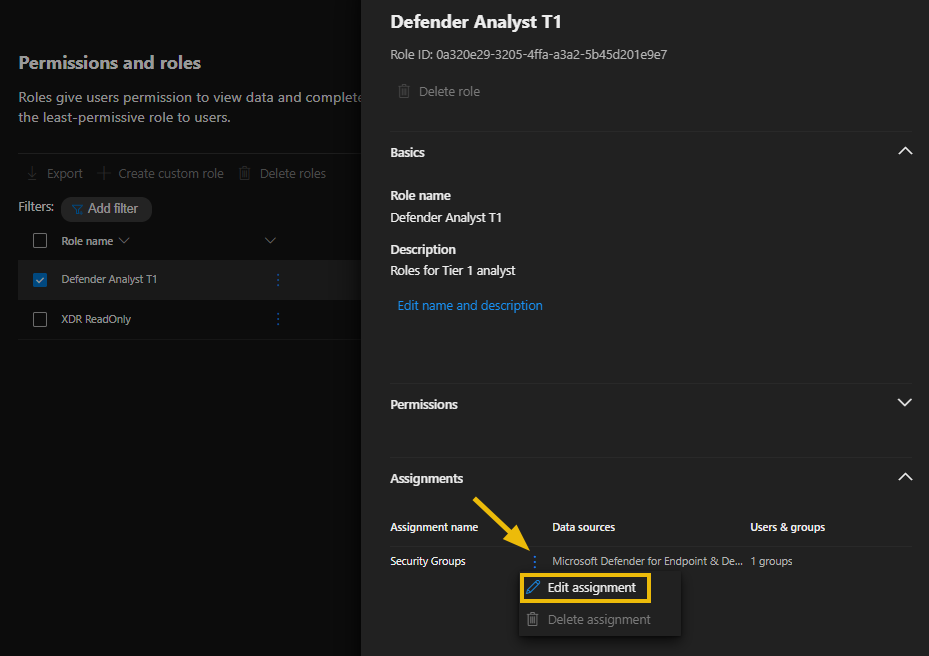Screen dimensions: 929x656
Task: Collapse the Assignments section chevron
Action: 905,477
